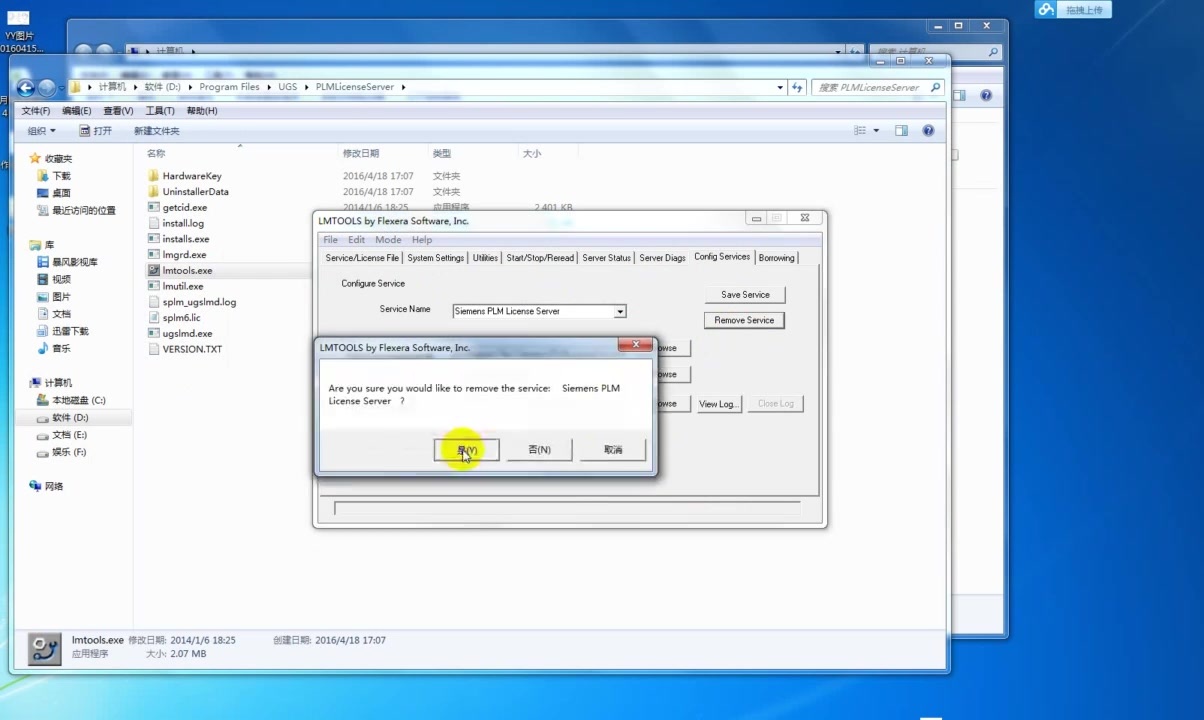Click the Remove Service button
This screenshot has width=1204, height=720.
[745, 320]
